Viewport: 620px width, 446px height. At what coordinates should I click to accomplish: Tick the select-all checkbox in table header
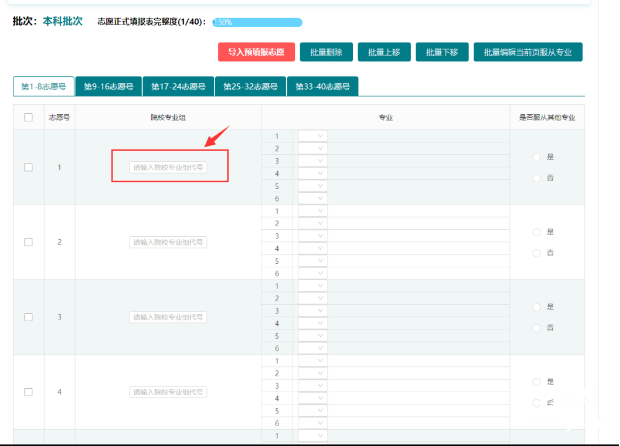[28, 118]
